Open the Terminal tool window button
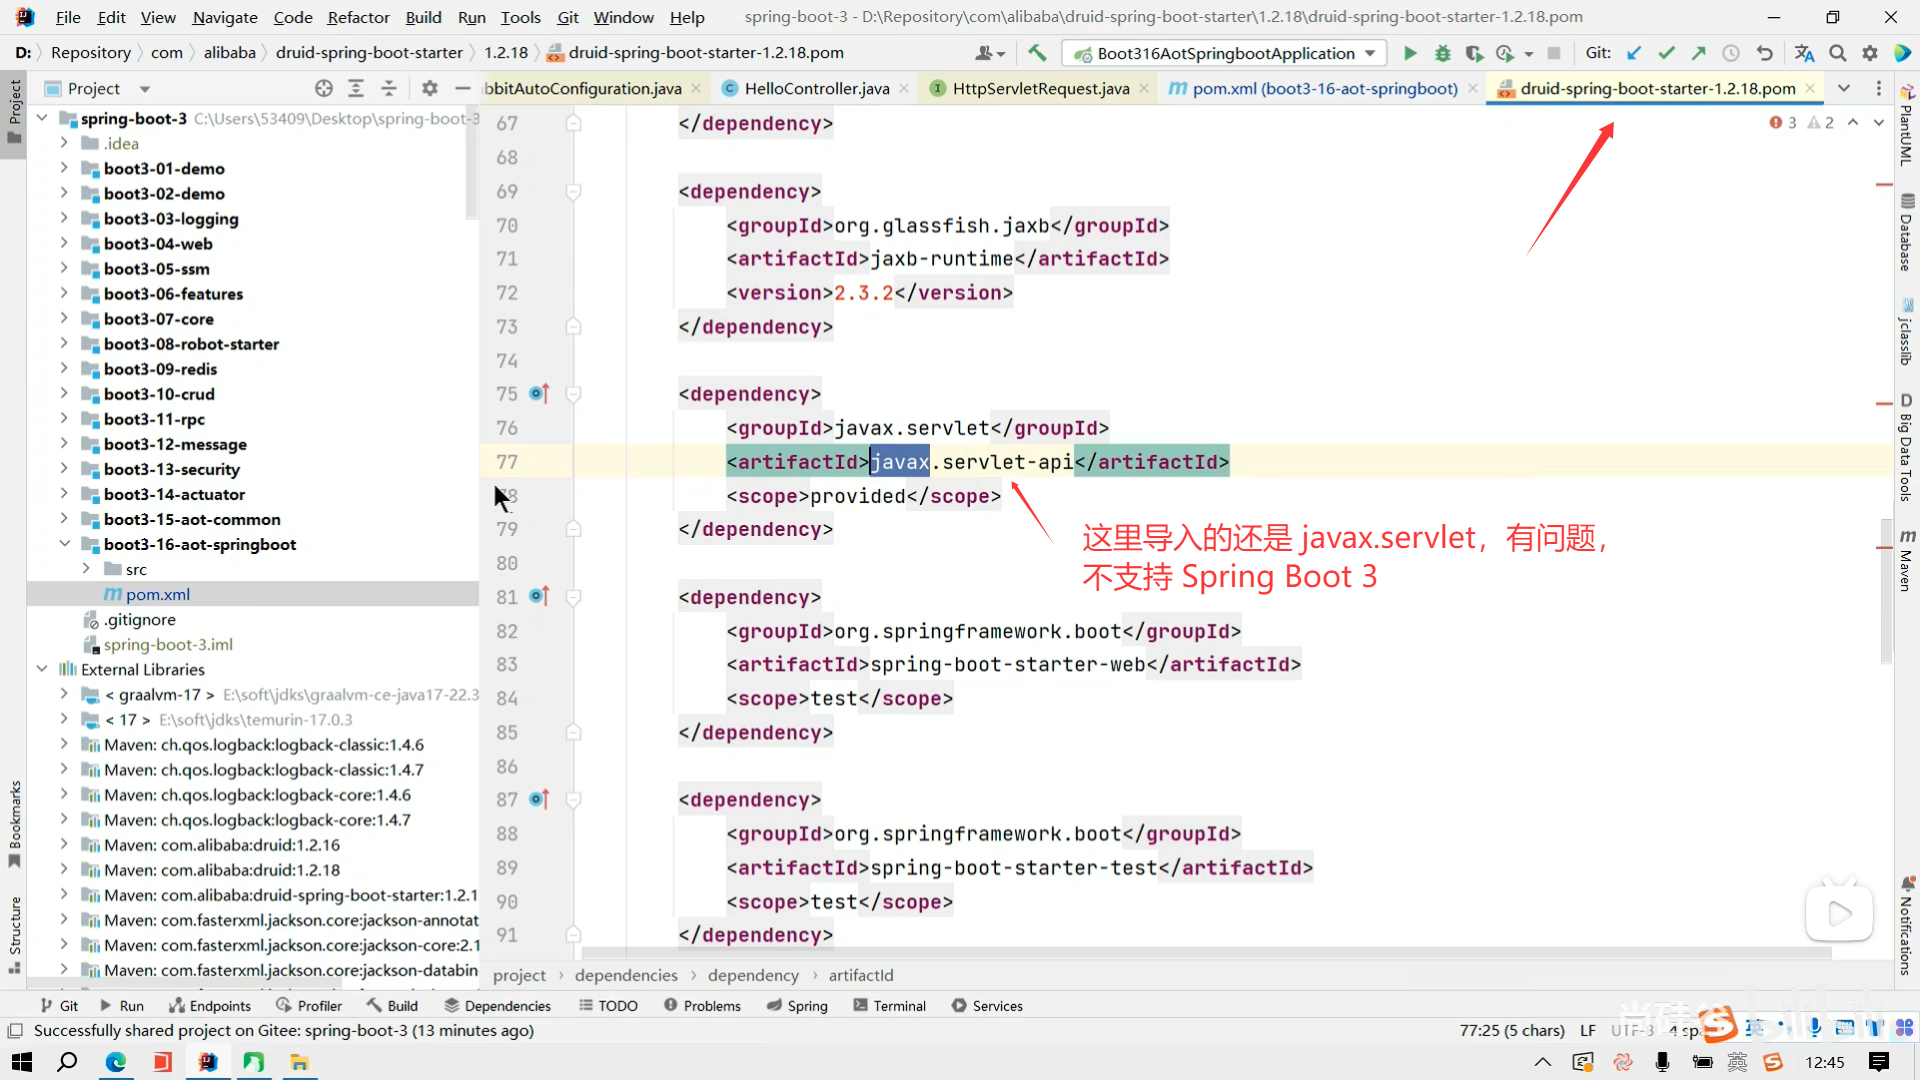 point(889,1006)
